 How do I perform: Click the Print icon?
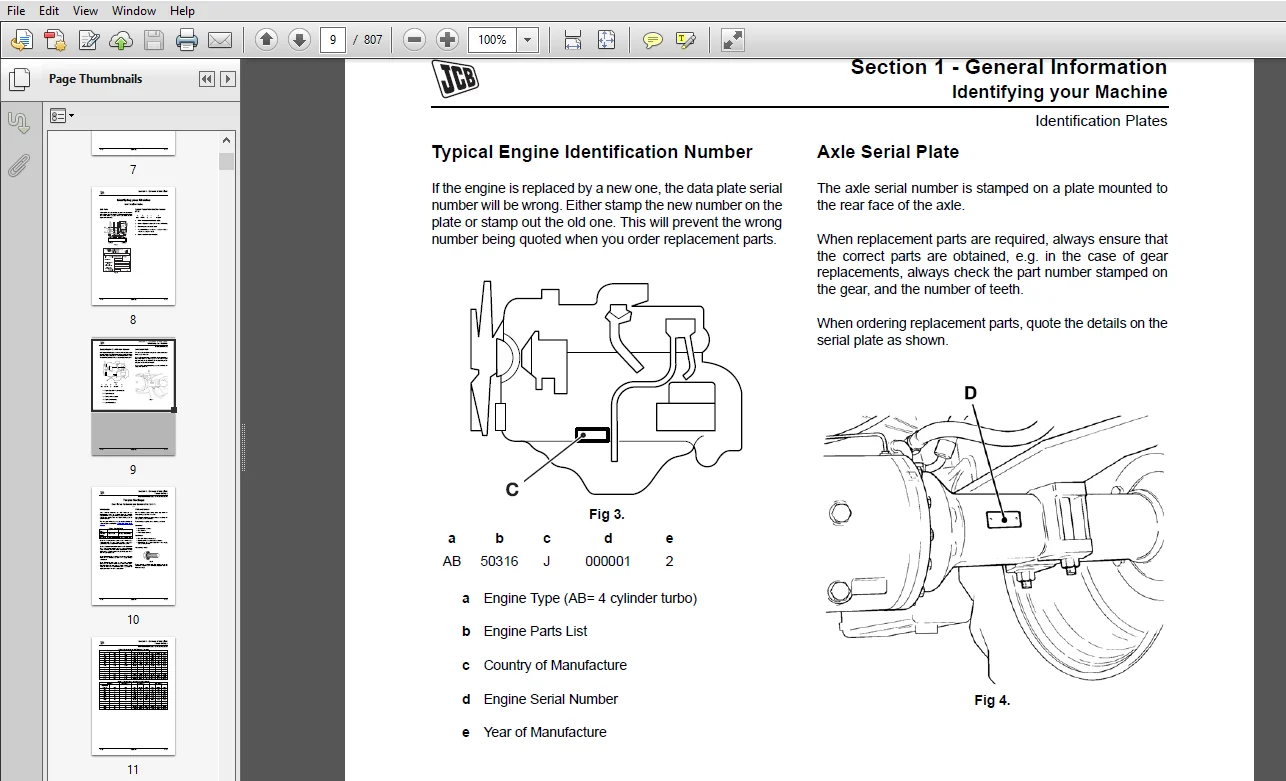pos(187,40)
